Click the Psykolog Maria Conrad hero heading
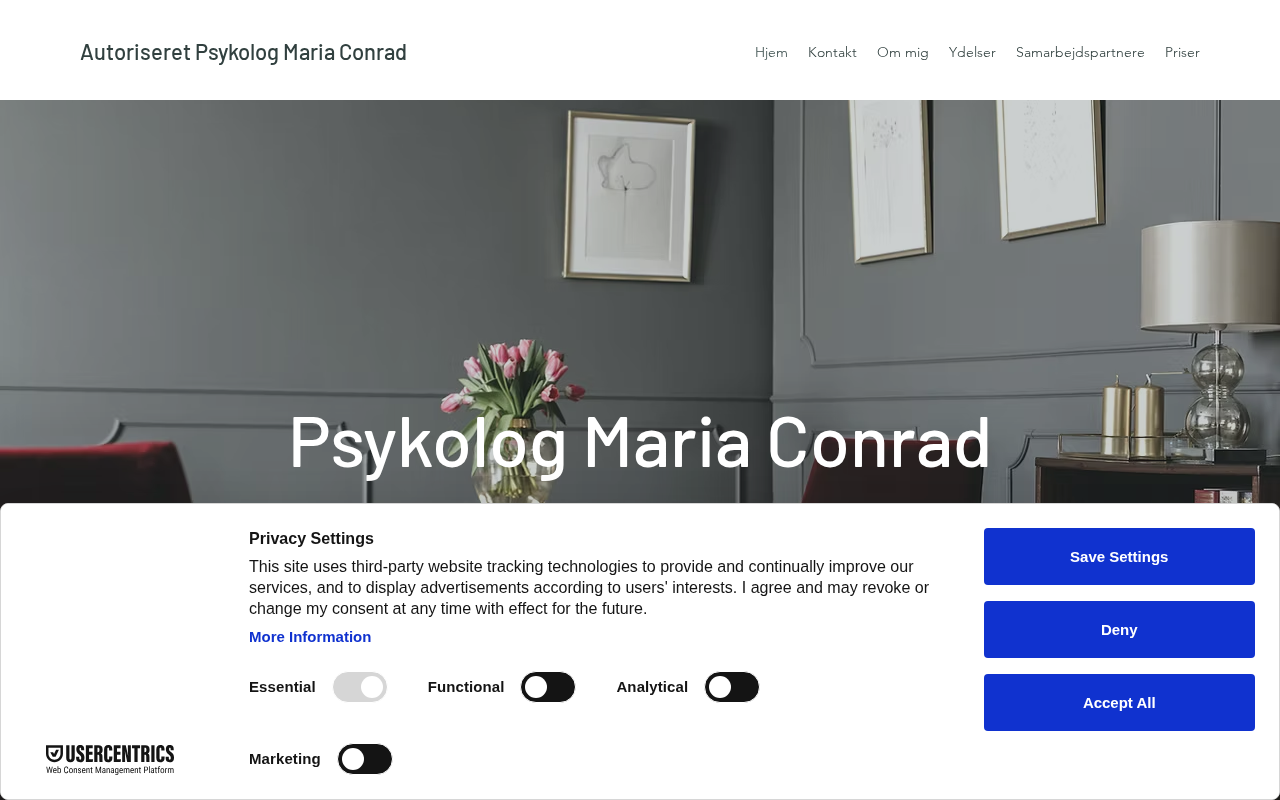Screen dimensions: 1280x800 coord(640,440)
